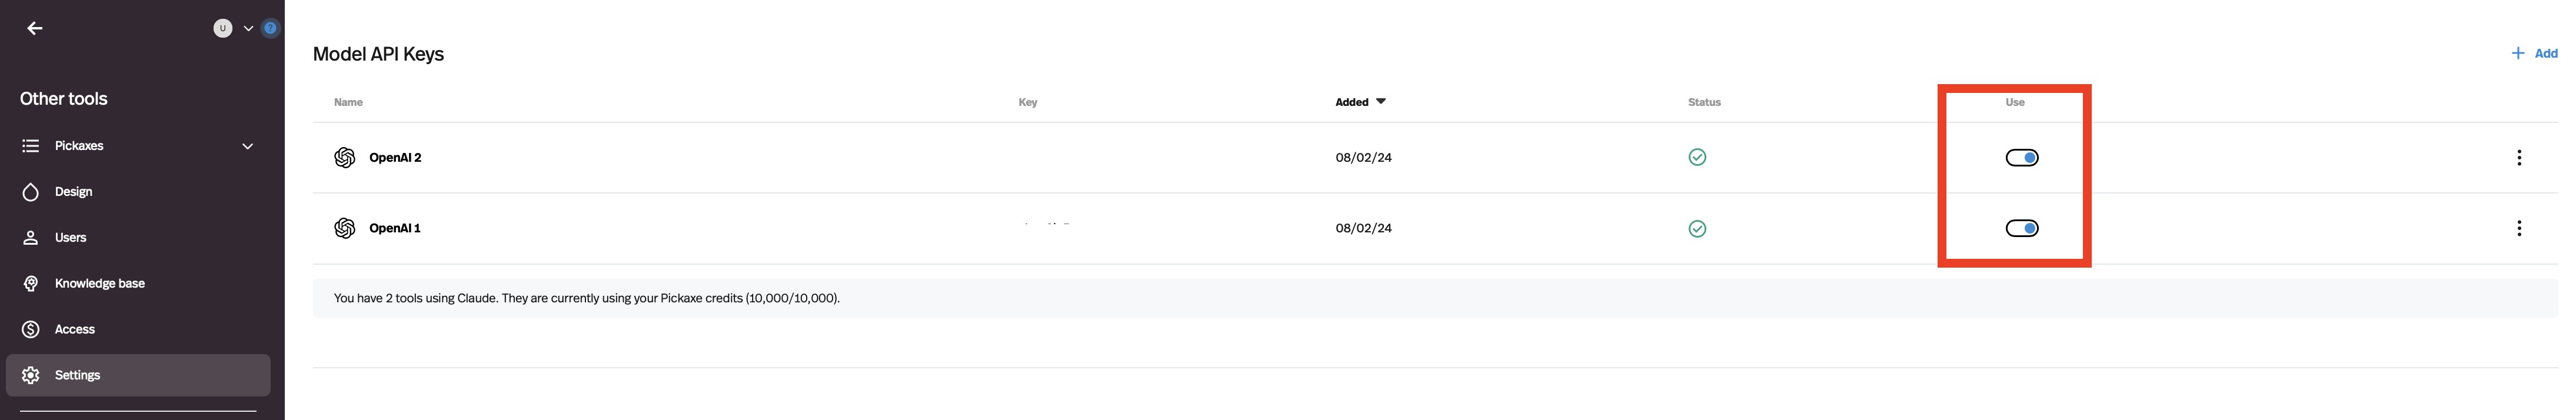Open three-dot menu for OpenAI 1
2576x420 pixels.
2519,228
